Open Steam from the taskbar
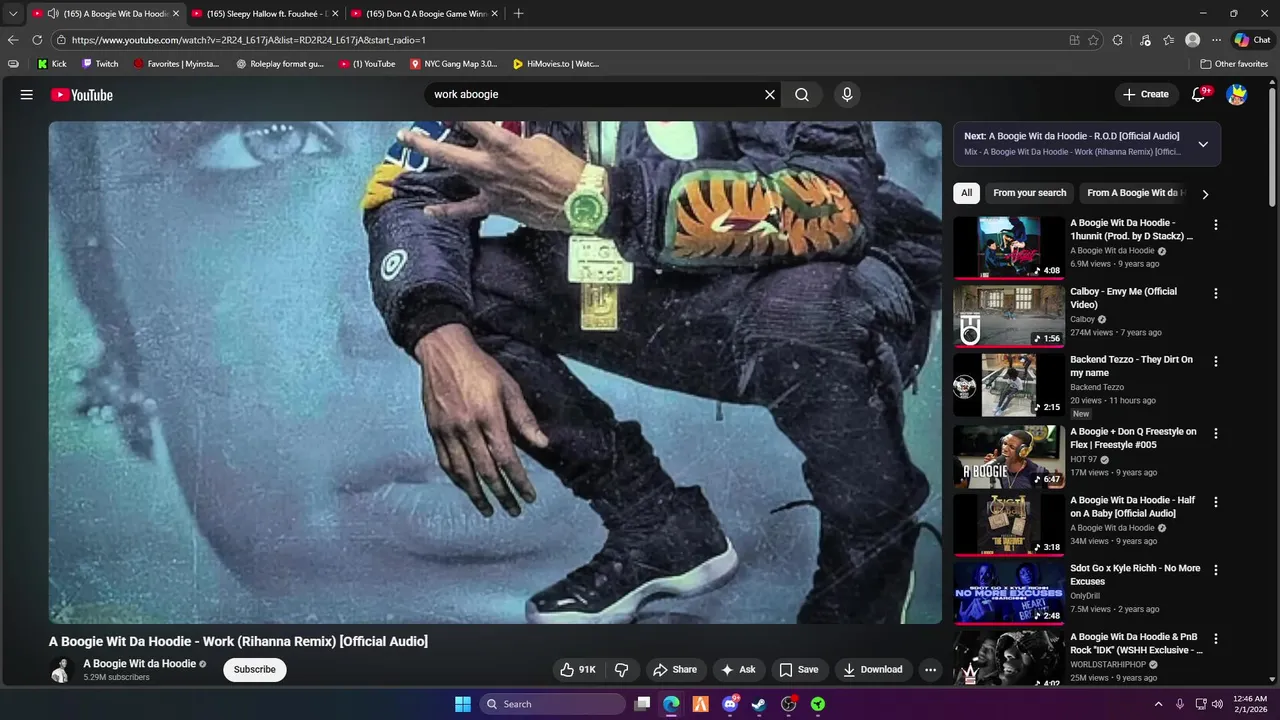 click(x=759, y=704)
